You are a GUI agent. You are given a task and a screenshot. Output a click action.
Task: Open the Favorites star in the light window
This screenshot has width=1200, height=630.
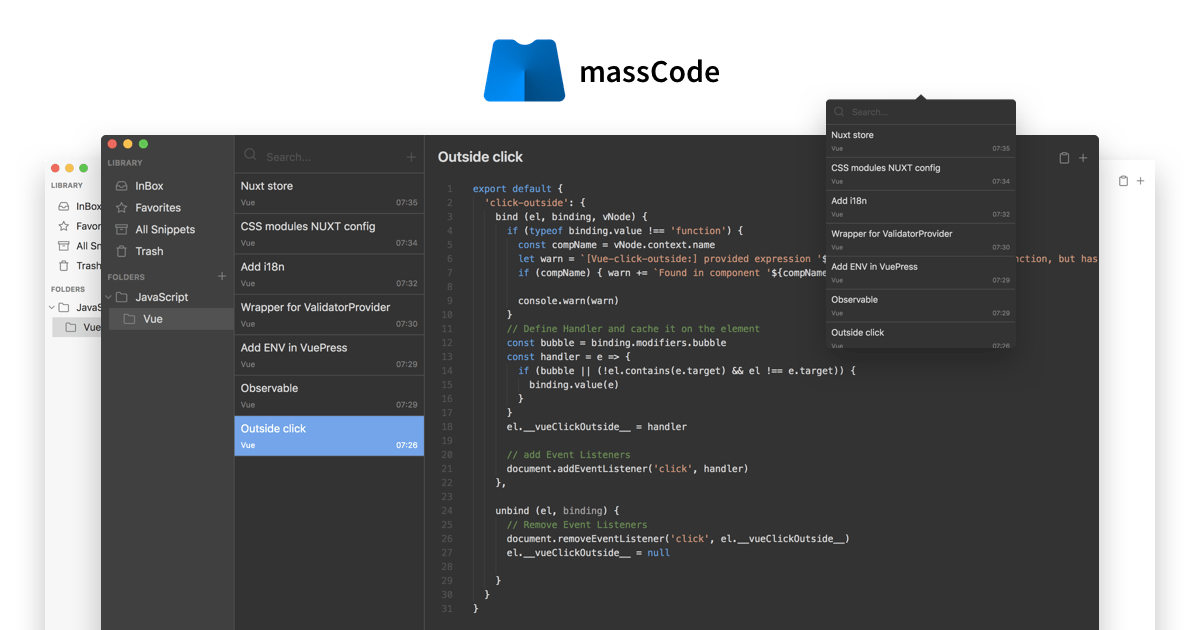[64, 226]
